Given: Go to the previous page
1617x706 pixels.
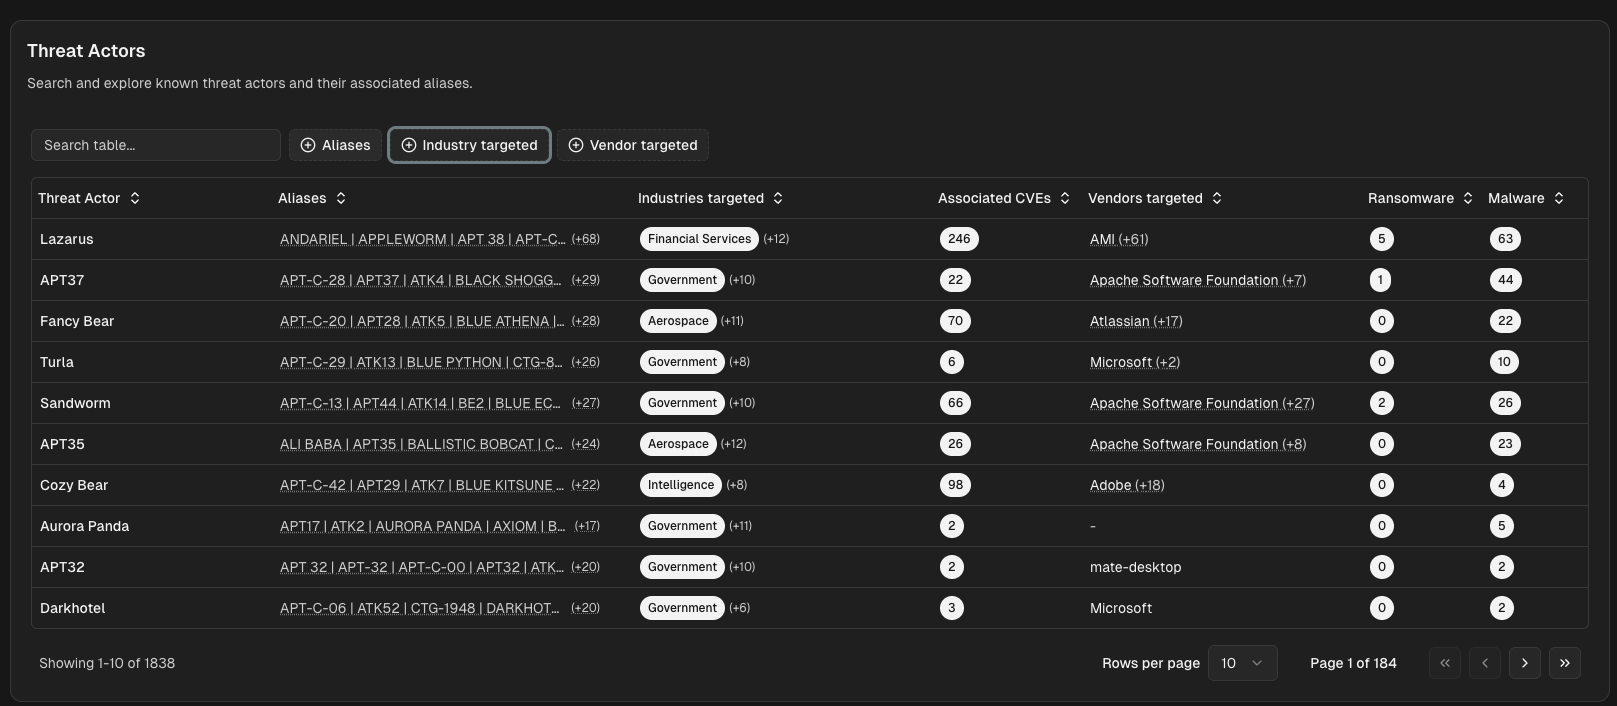Looking at the screenshot, I should (x=1485, y=663).
